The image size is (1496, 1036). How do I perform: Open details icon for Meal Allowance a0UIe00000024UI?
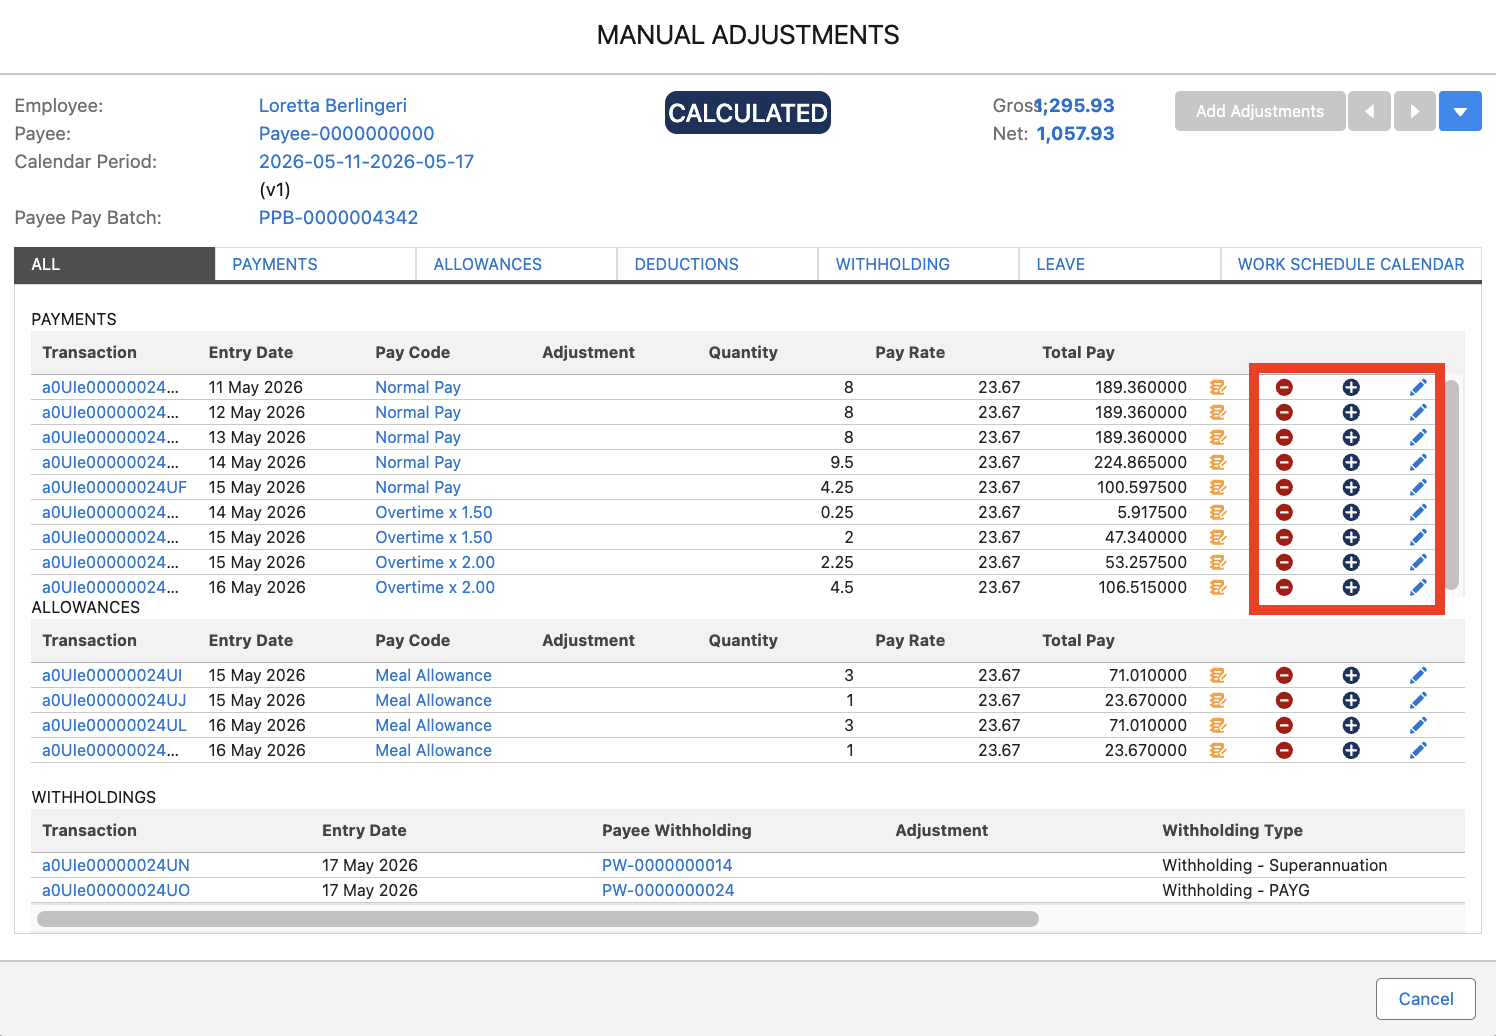1218,675
